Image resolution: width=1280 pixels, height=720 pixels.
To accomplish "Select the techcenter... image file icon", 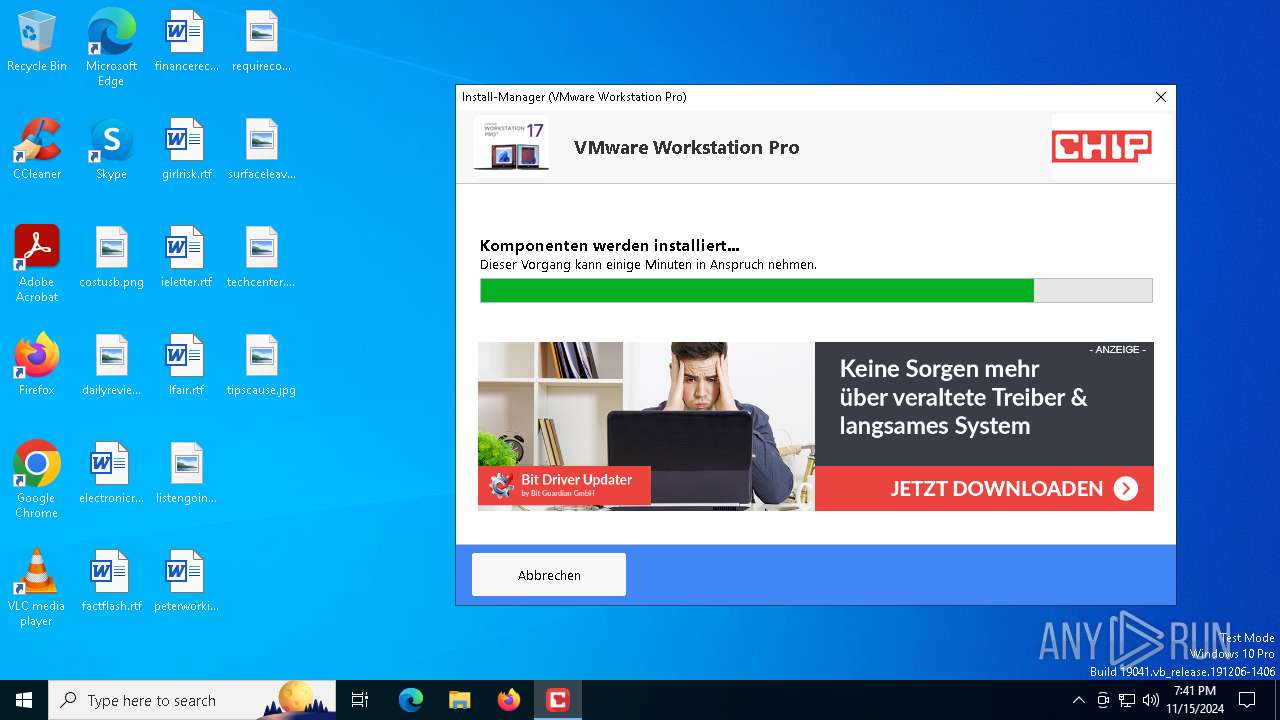I will click(261, 258).
